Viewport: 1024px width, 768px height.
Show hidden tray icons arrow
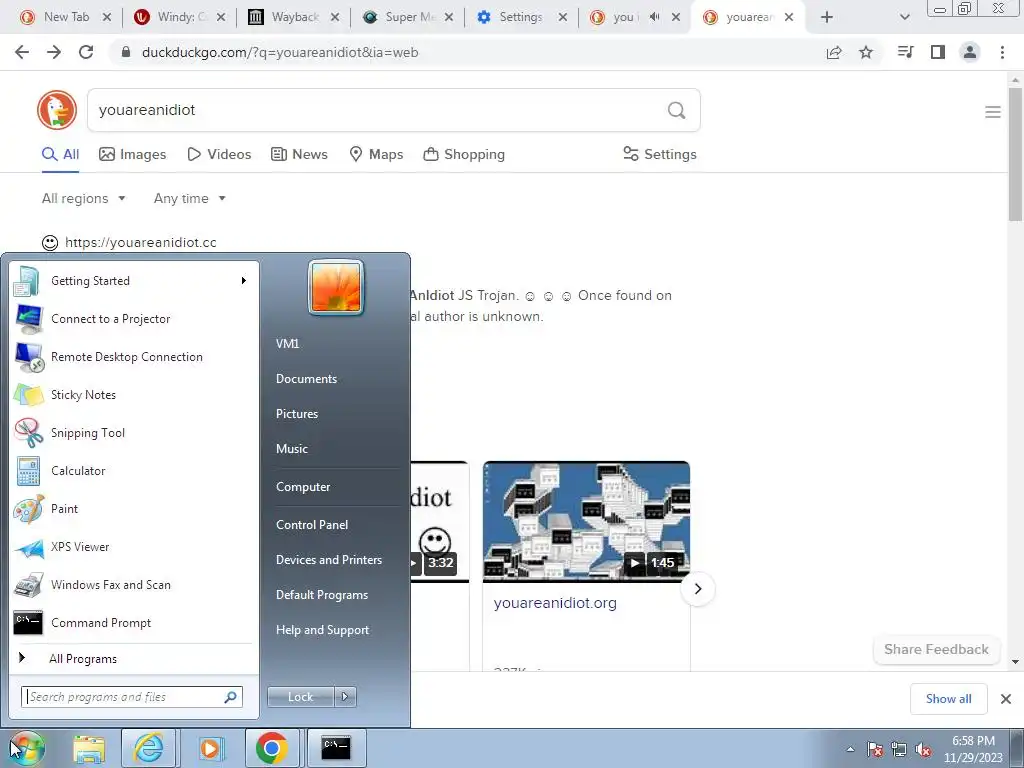pos(850,750)
